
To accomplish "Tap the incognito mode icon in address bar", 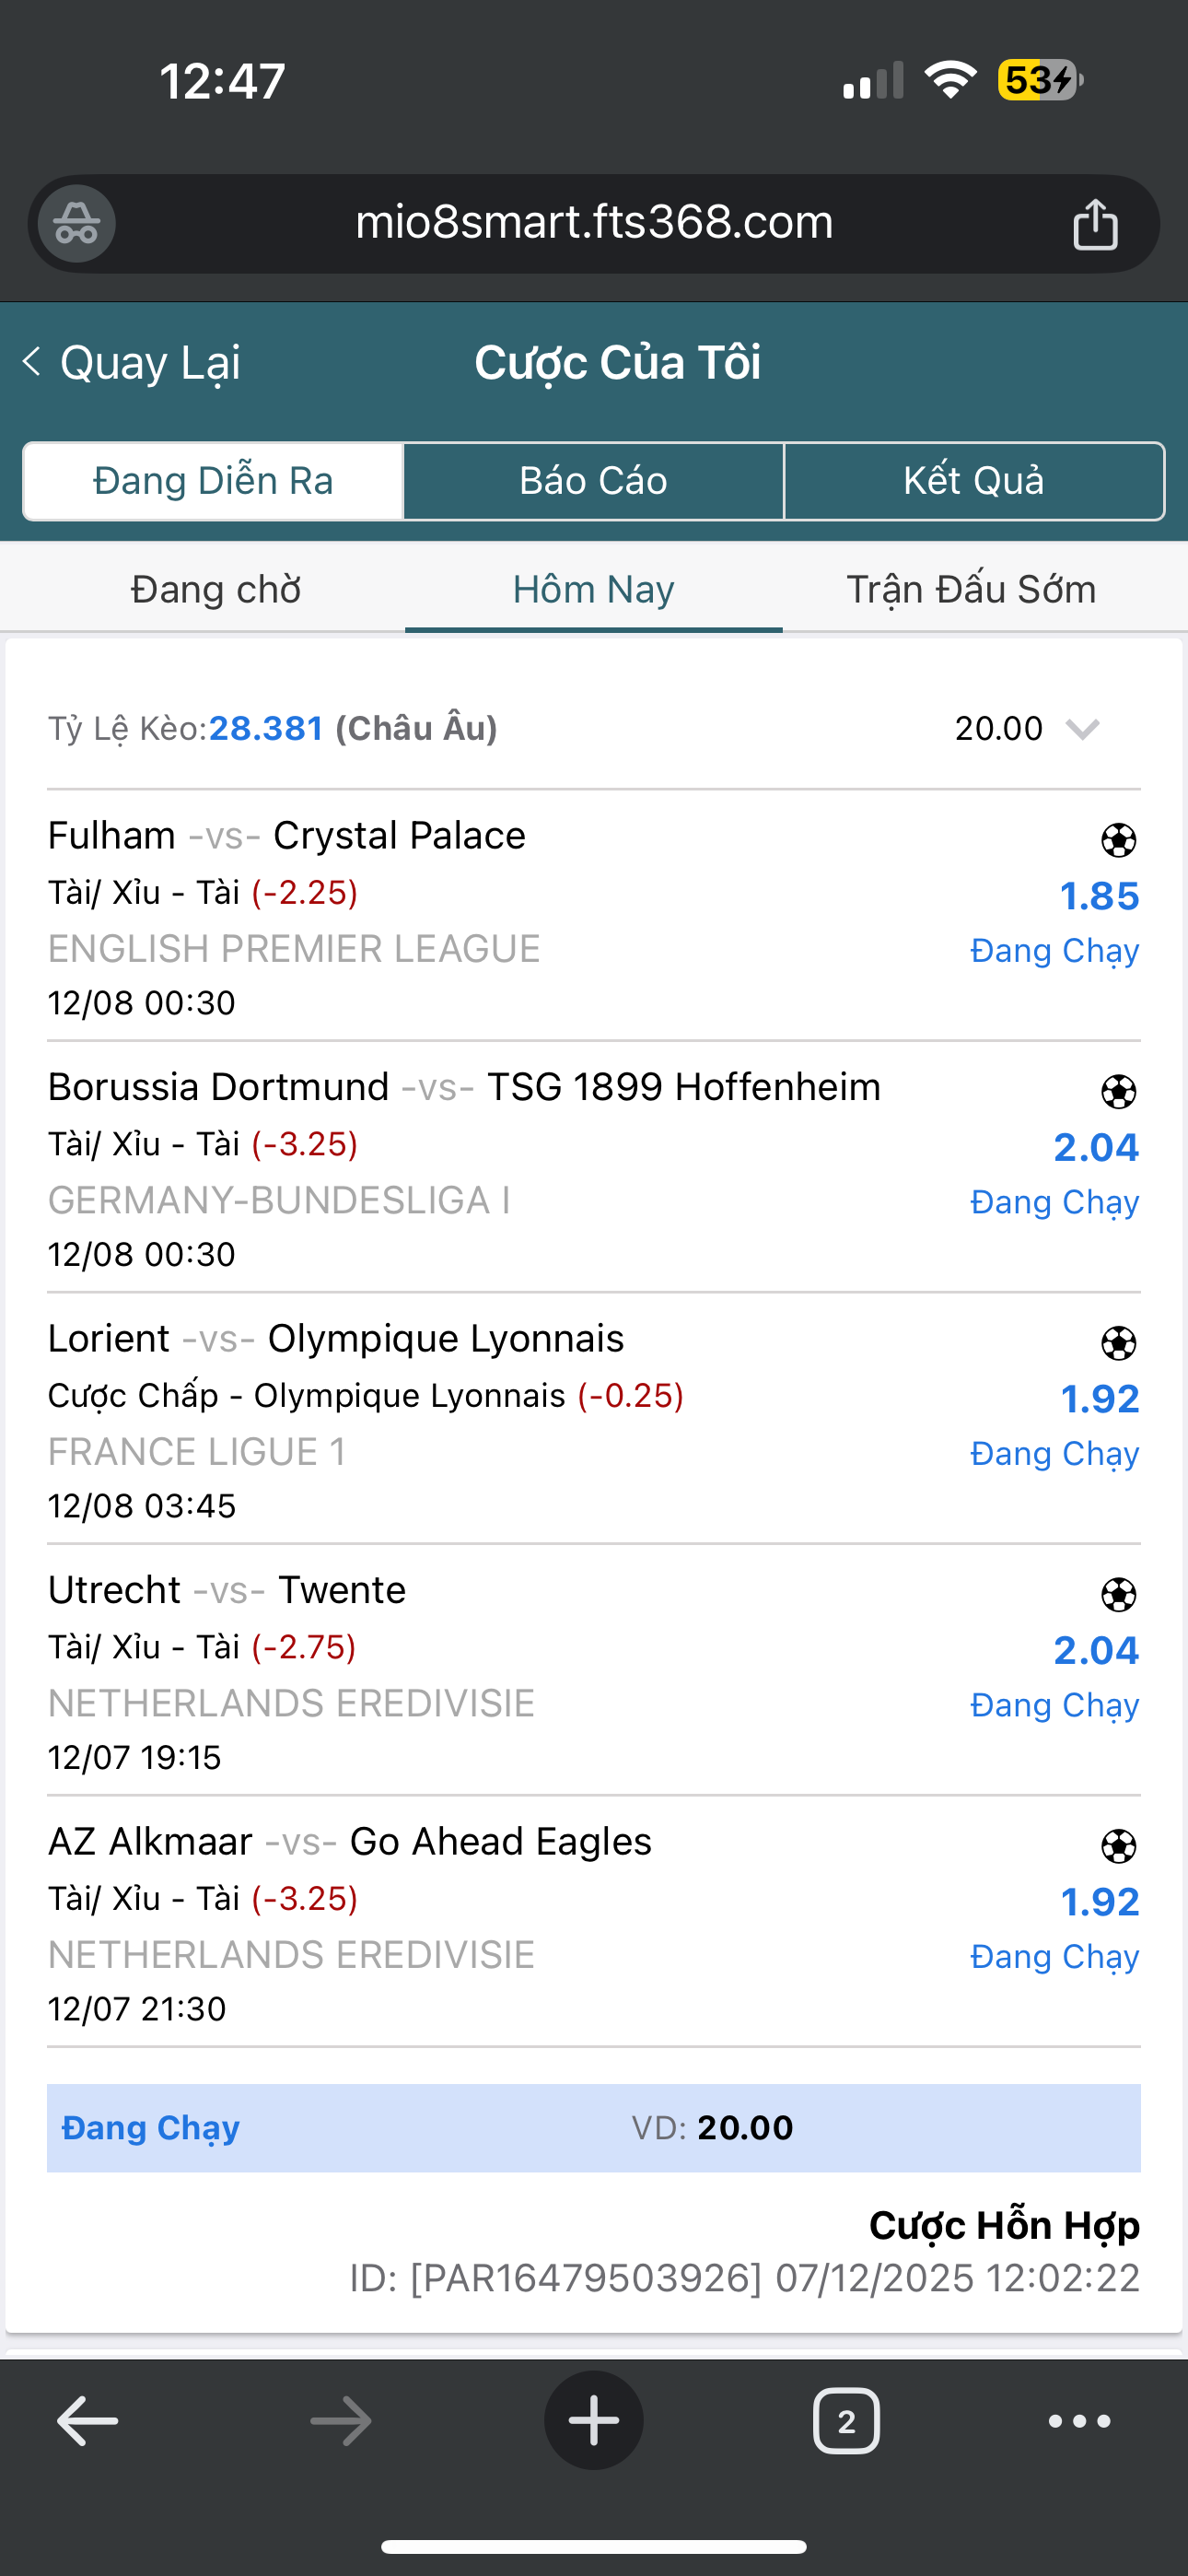I will click(x=76, y=224).
